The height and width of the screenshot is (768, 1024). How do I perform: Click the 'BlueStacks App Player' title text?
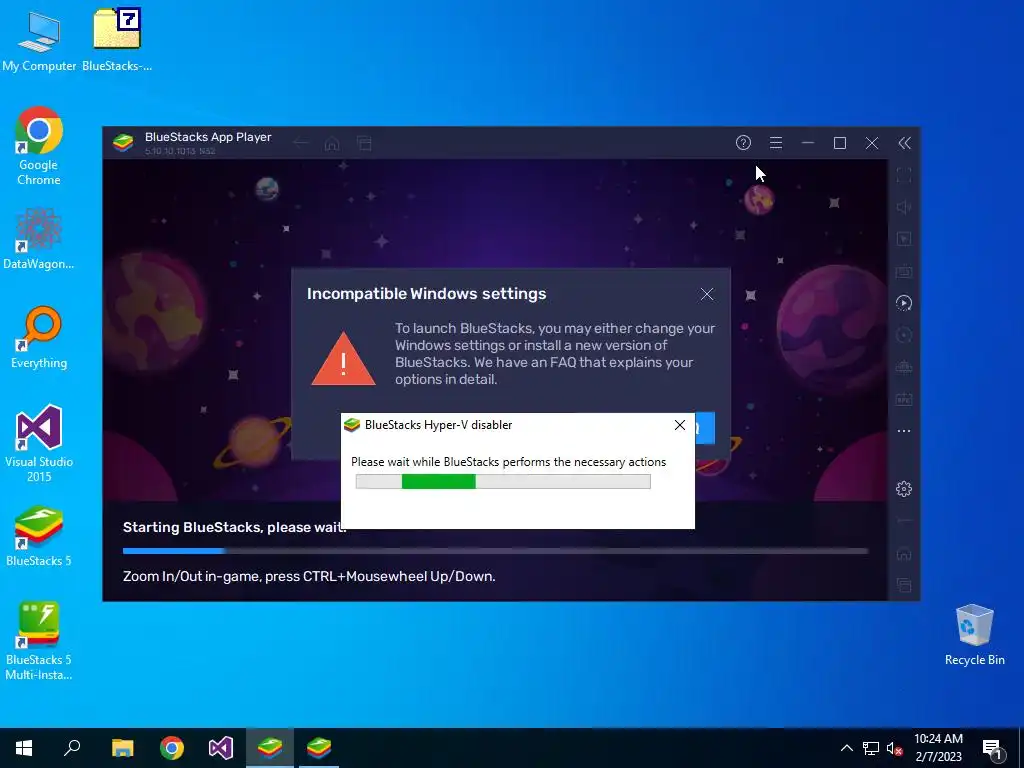coord(208,137)
